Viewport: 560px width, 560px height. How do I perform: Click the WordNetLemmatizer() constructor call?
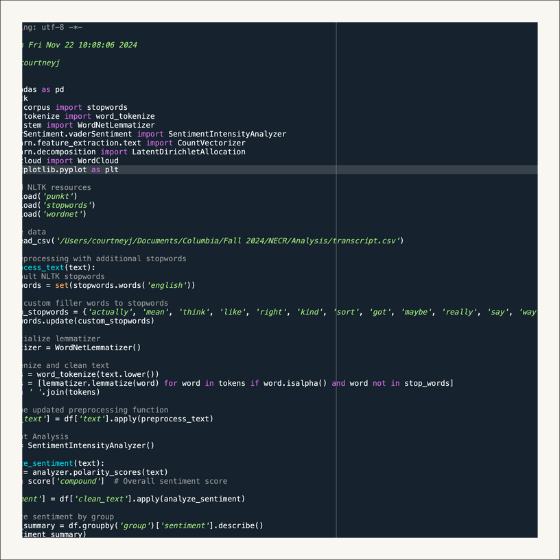[98, 348]
